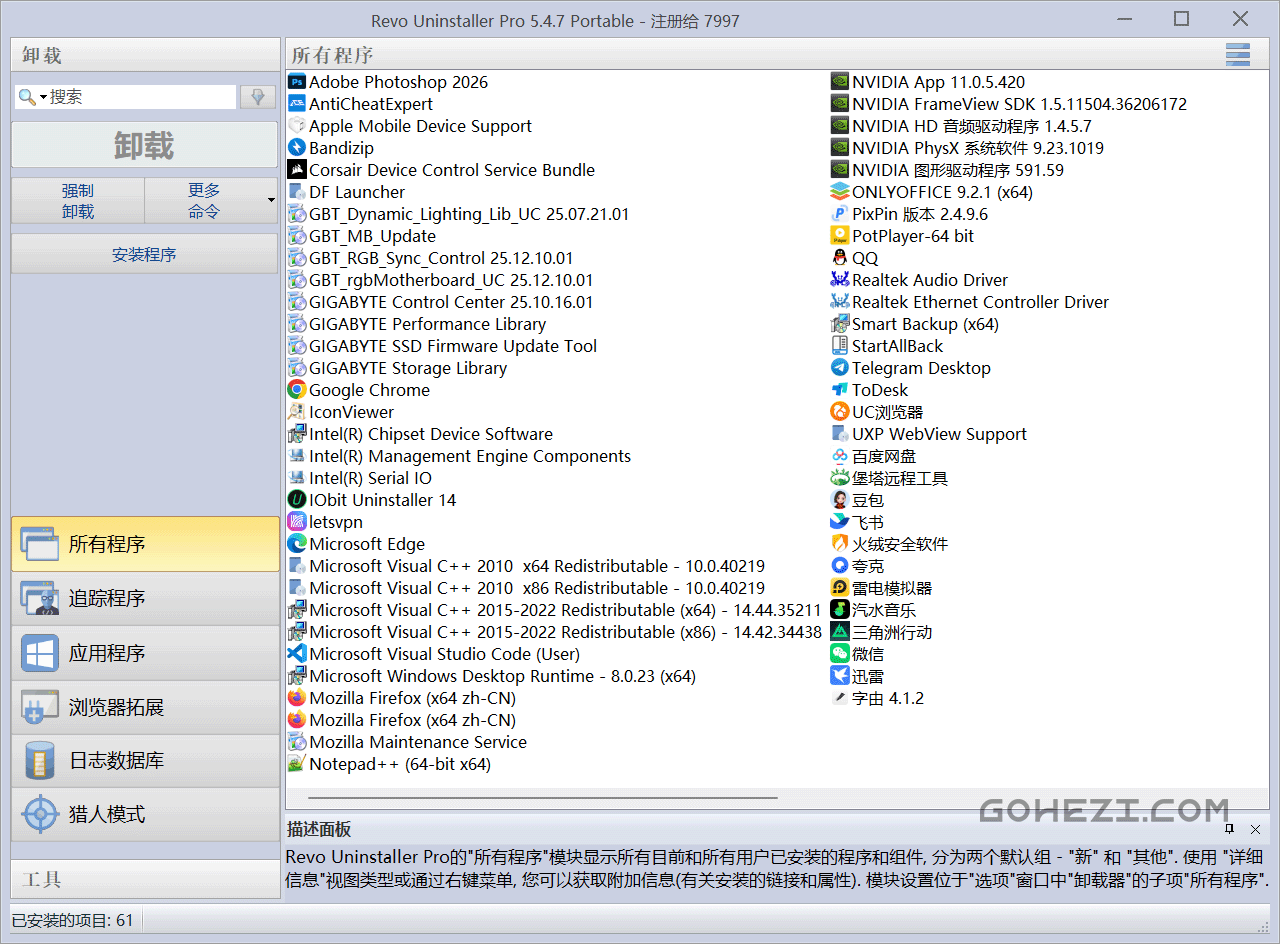
Task: Click the Hunter Mode crosshair icon
Action: 40,814
